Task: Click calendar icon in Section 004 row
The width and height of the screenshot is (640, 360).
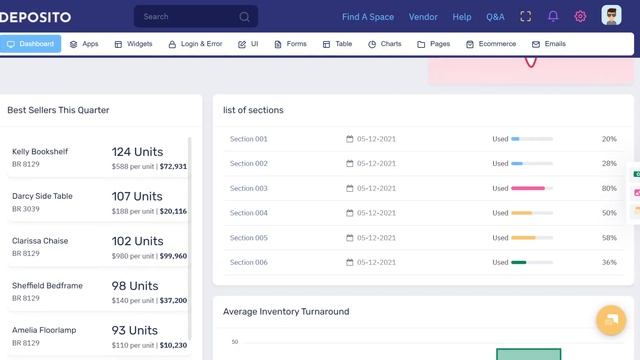Action: (349, 213)
